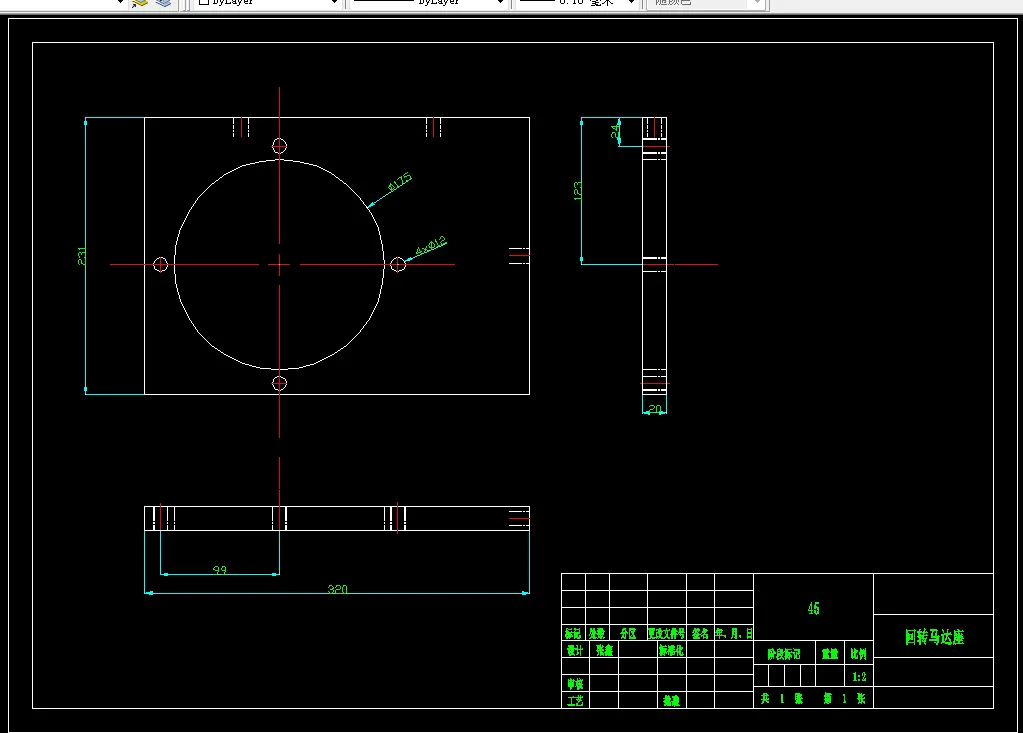Pick the small hole above the large circle
1023x733 pixels.
click(279, 146)
